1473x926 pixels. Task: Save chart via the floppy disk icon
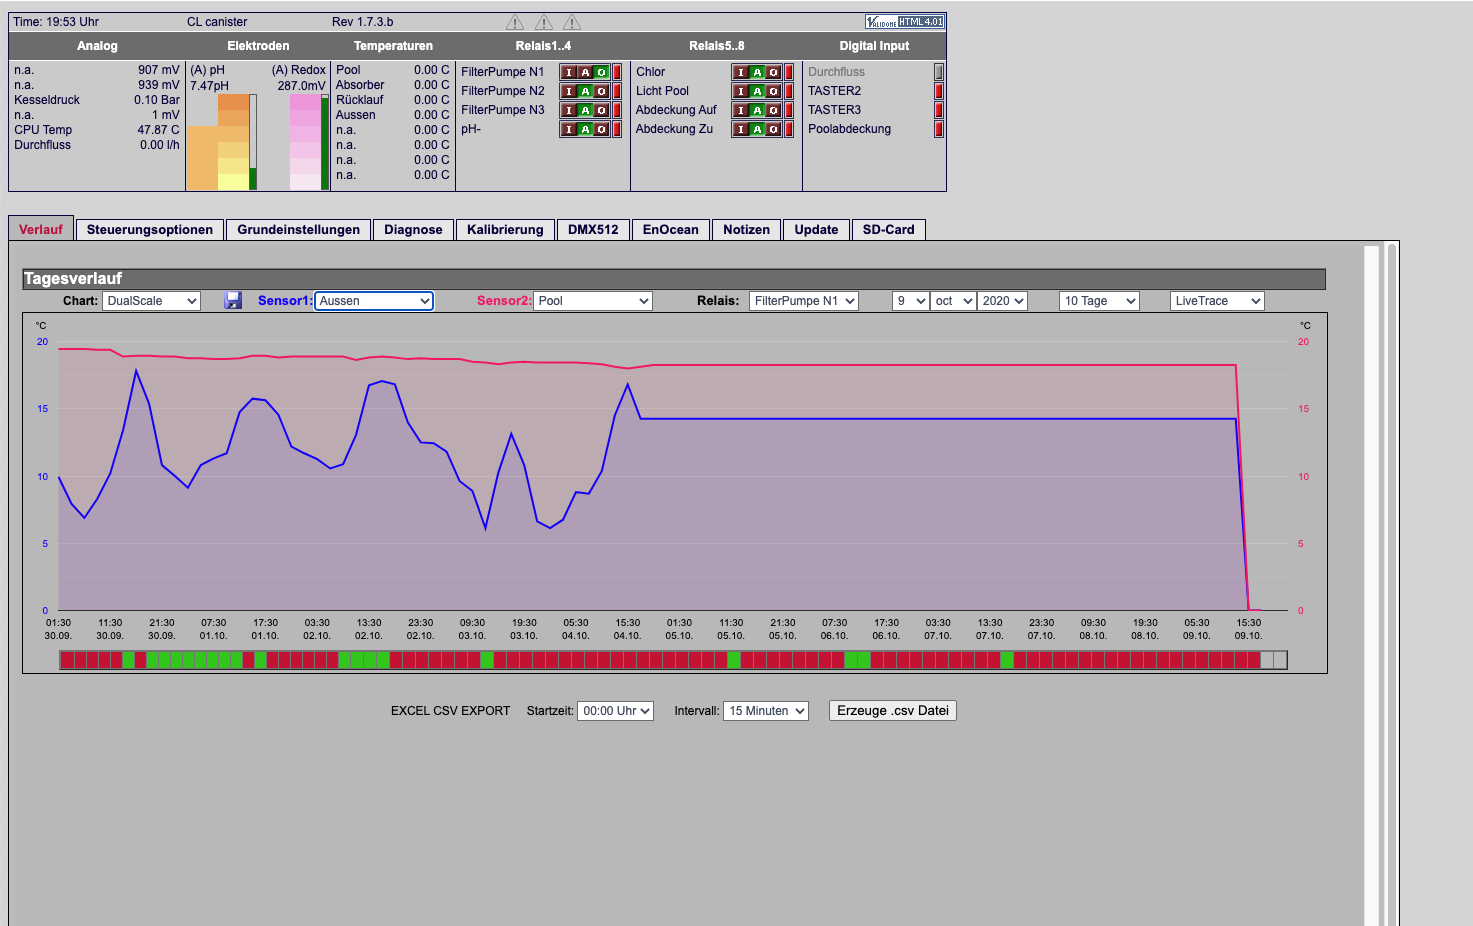click(x=233, y=300)
